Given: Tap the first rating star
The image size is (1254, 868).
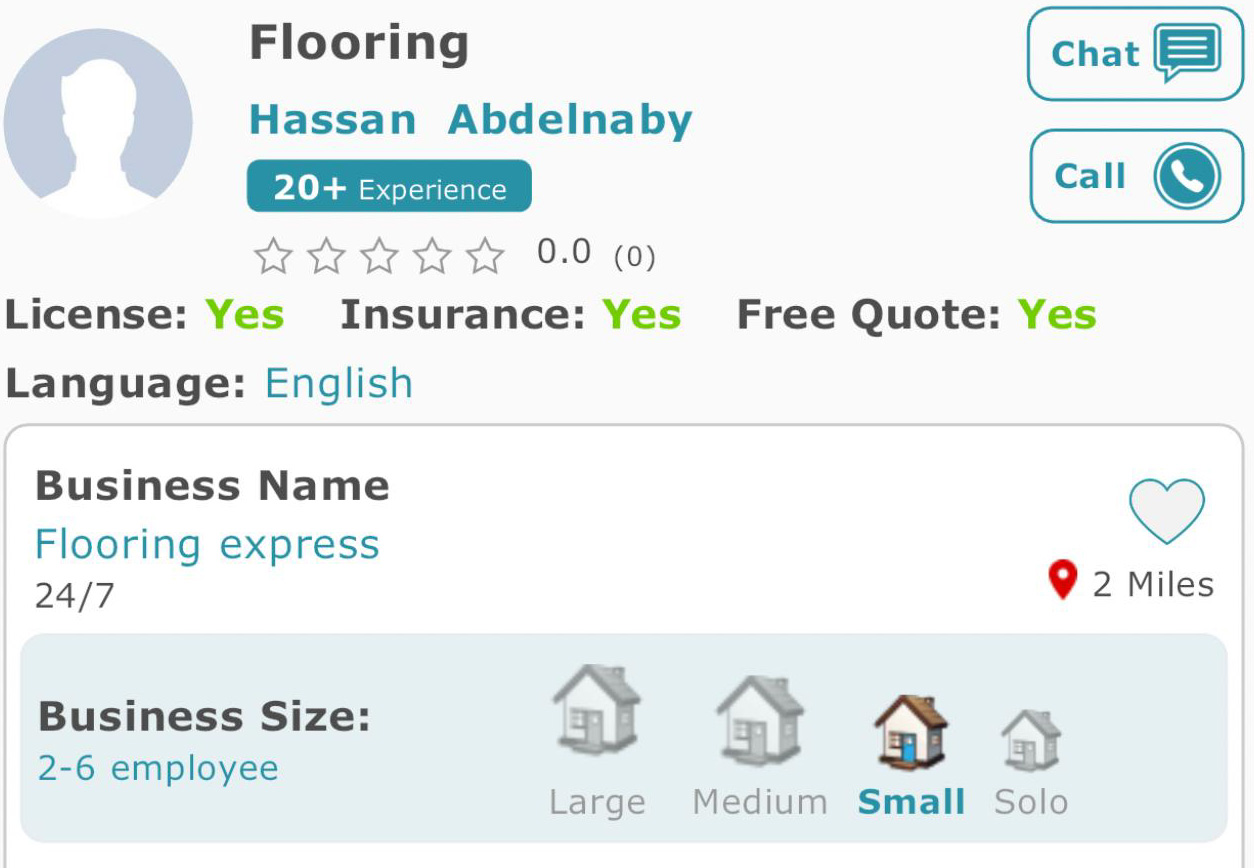Looking at the screenshot, I should click(x=271, y=255).
